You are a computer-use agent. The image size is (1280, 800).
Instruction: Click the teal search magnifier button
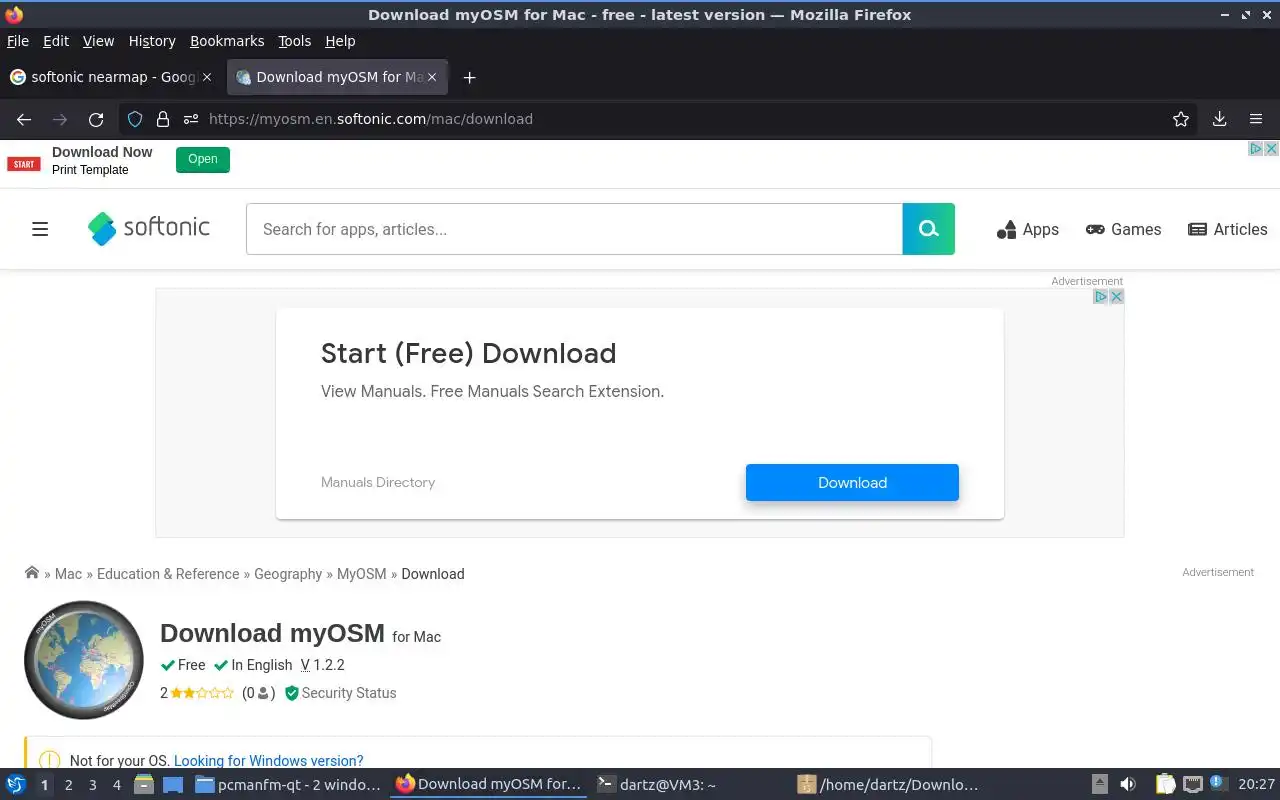point(929,229)
